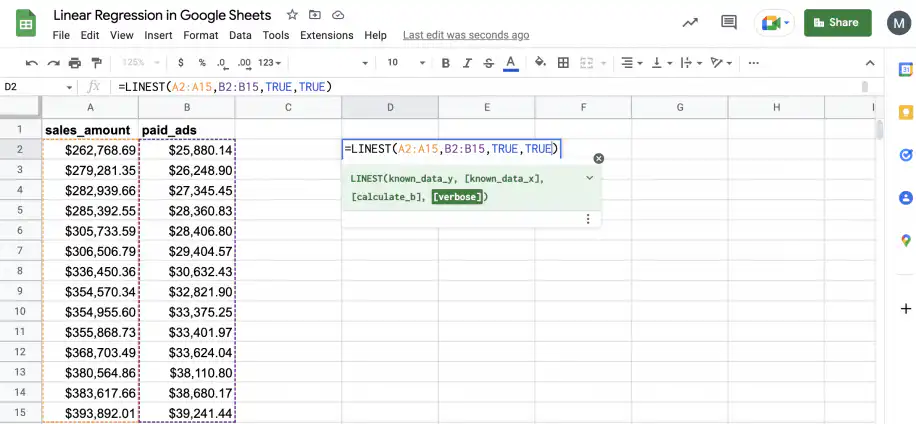The width and height of the screenshot is (916, 424).
Task: Click the formula bar input
Action: (x=485, y=87)
